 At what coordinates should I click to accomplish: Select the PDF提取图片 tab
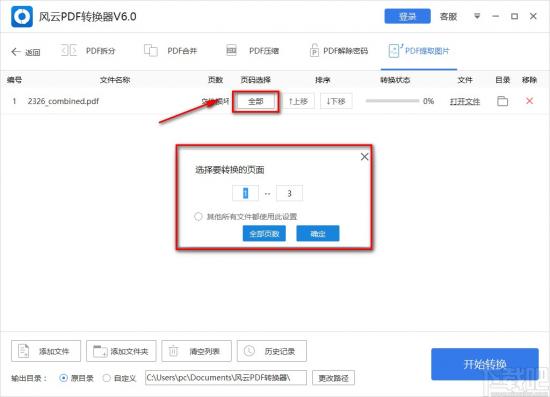[x=419, y=51]
